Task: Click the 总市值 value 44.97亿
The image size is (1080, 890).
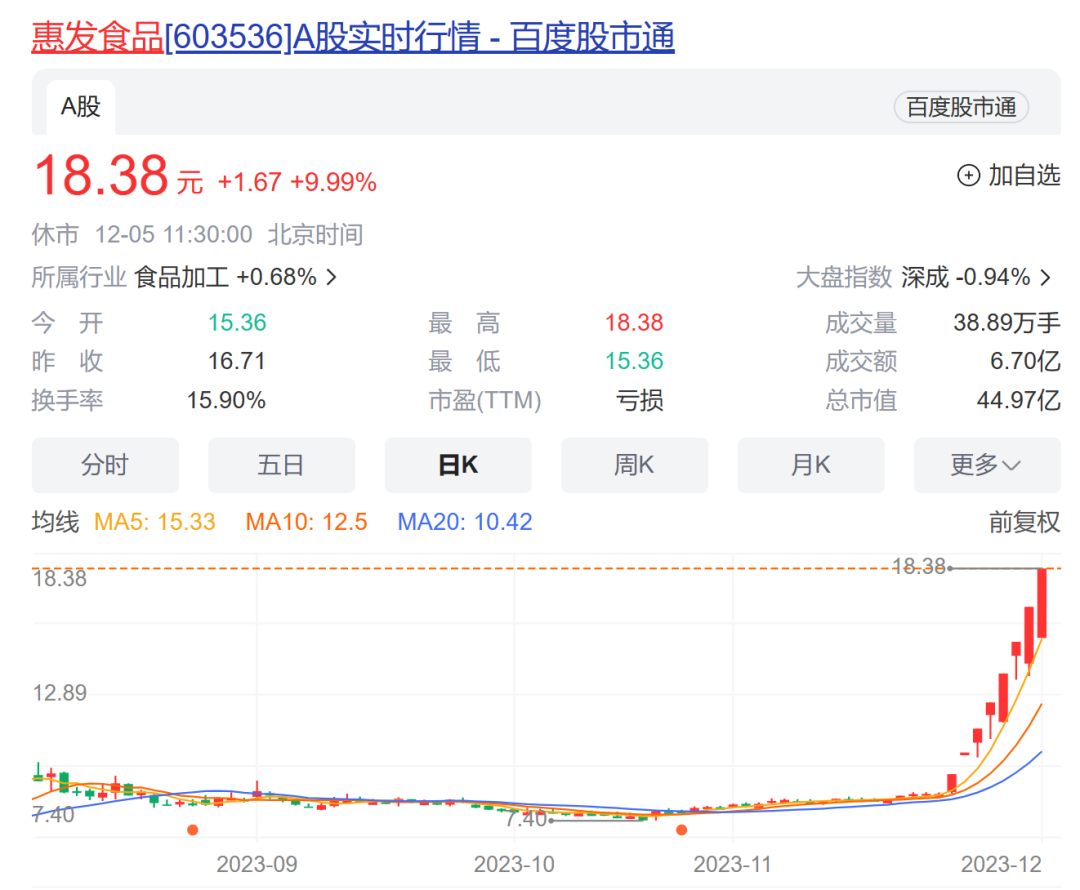Action: click(1019, 400)
